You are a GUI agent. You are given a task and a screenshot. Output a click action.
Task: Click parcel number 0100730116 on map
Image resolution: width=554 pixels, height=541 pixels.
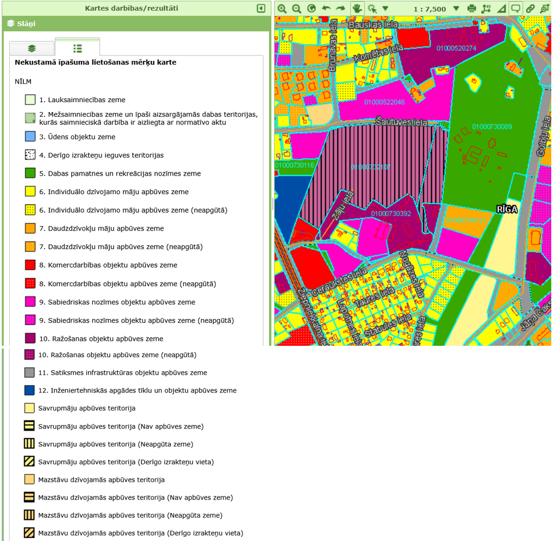pyautogui.click(x=294, y=165)
